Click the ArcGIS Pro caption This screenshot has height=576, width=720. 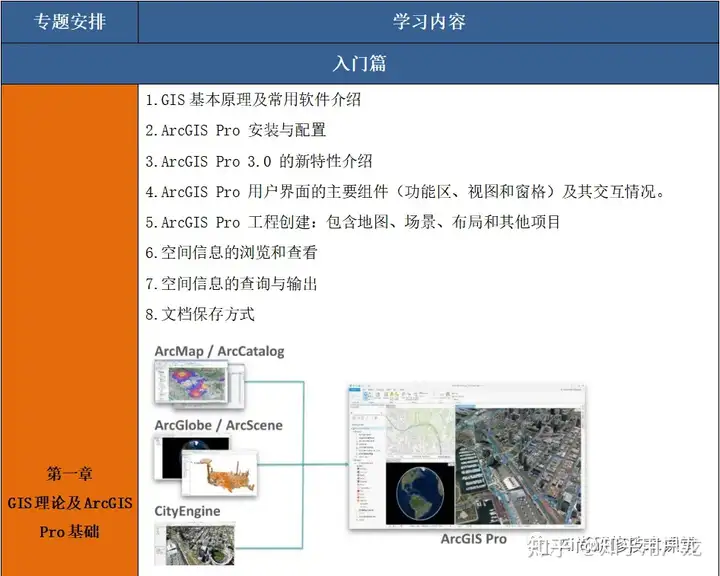(x=473, y=539)
